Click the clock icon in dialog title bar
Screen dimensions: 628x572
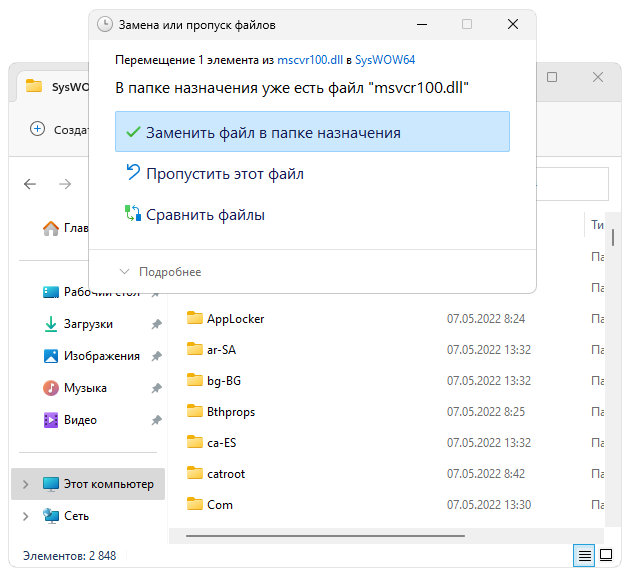105,24
